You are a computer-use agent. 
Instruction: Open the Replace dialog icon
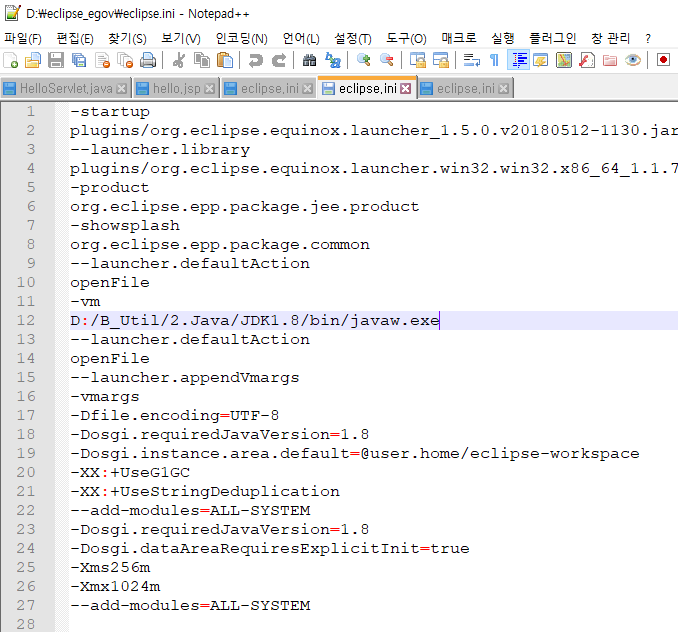(333, 60)
